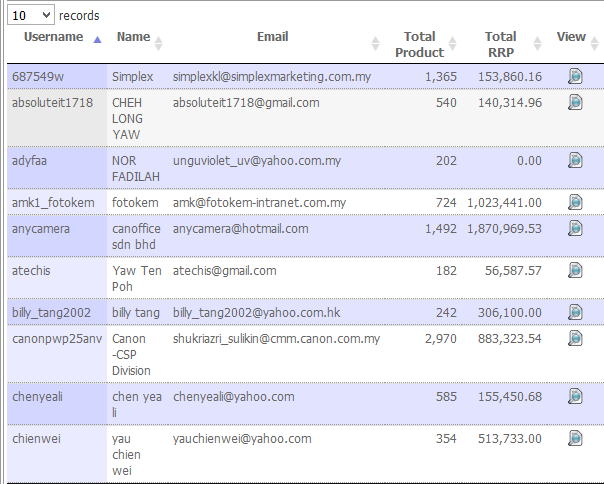The width and height of the screenshot is (604, 484).
Task: Sort by Total Product column
Action: point(419,44)
